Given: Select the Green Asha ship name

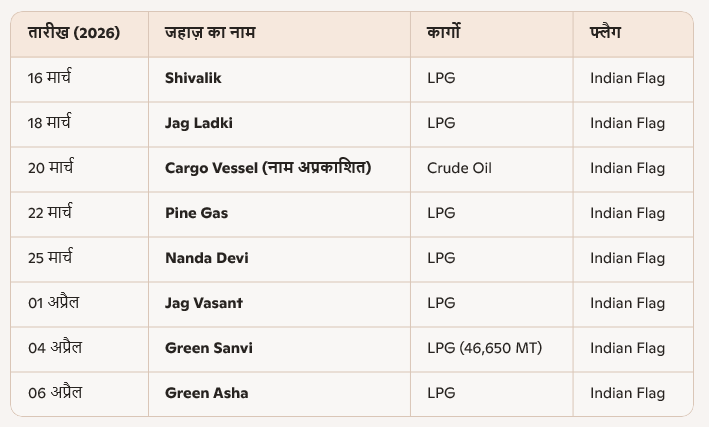Looking at the screenshot, I should pyautogui.click(x=206, y=393).
